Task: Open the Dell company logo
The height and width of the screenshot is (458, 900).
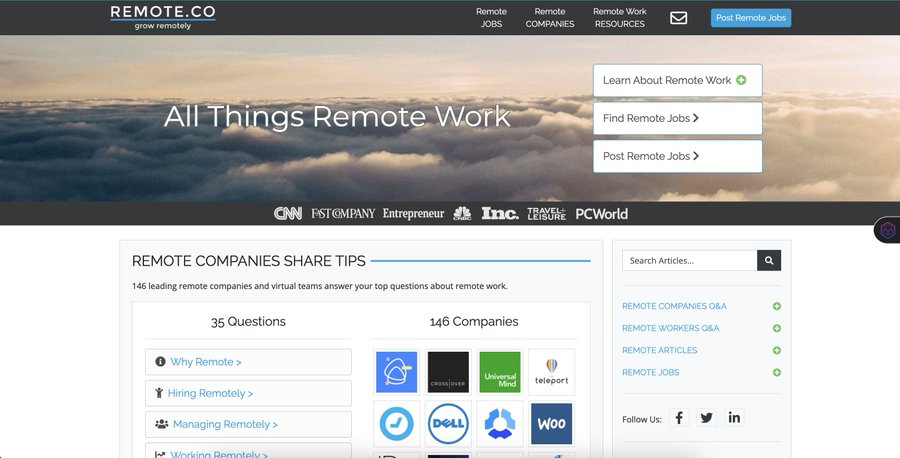Action: (448, 424)
